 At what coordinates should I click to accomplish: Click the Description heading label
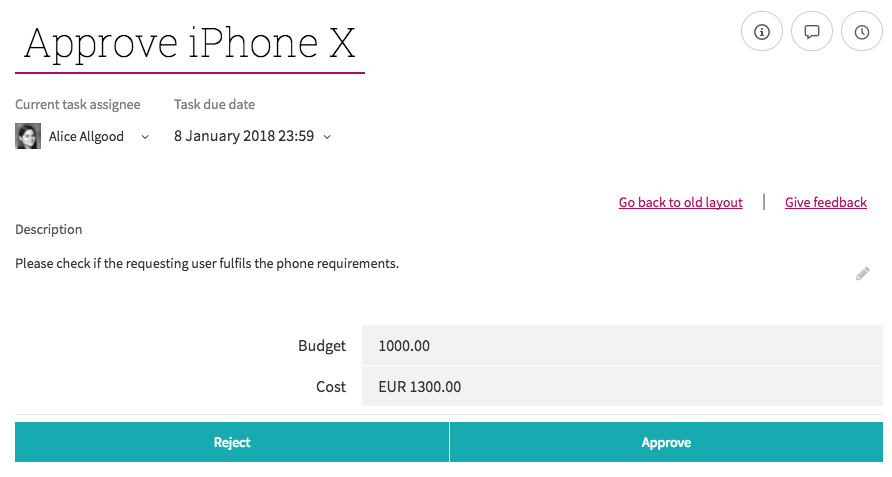[48, 229]
